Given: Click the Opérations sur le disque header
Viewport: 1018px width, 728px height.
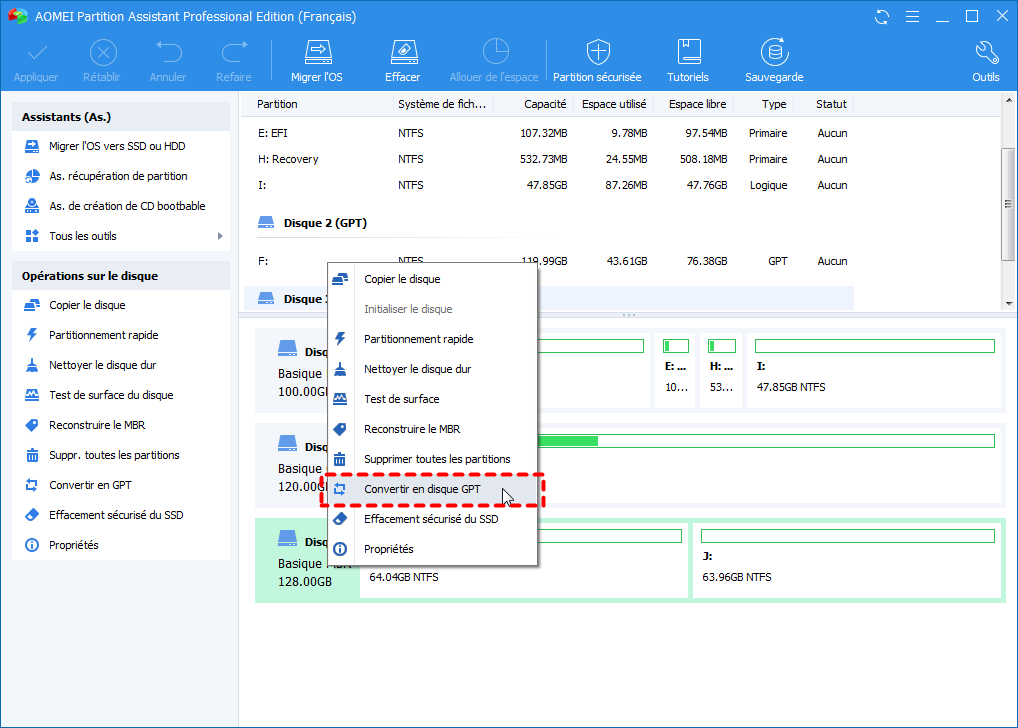Looking at the screenshot, I should coord(121,276).
